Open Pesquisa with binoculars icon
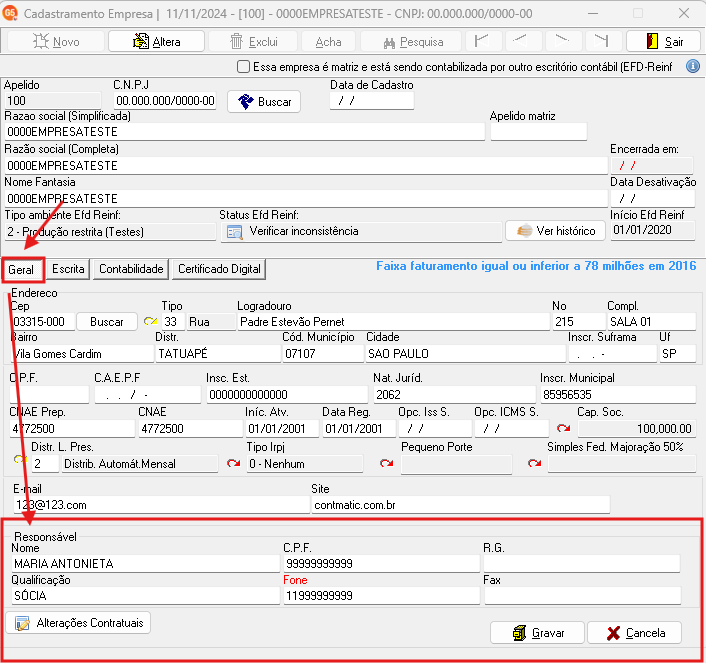The image size is (706, 663). point(412,41)
